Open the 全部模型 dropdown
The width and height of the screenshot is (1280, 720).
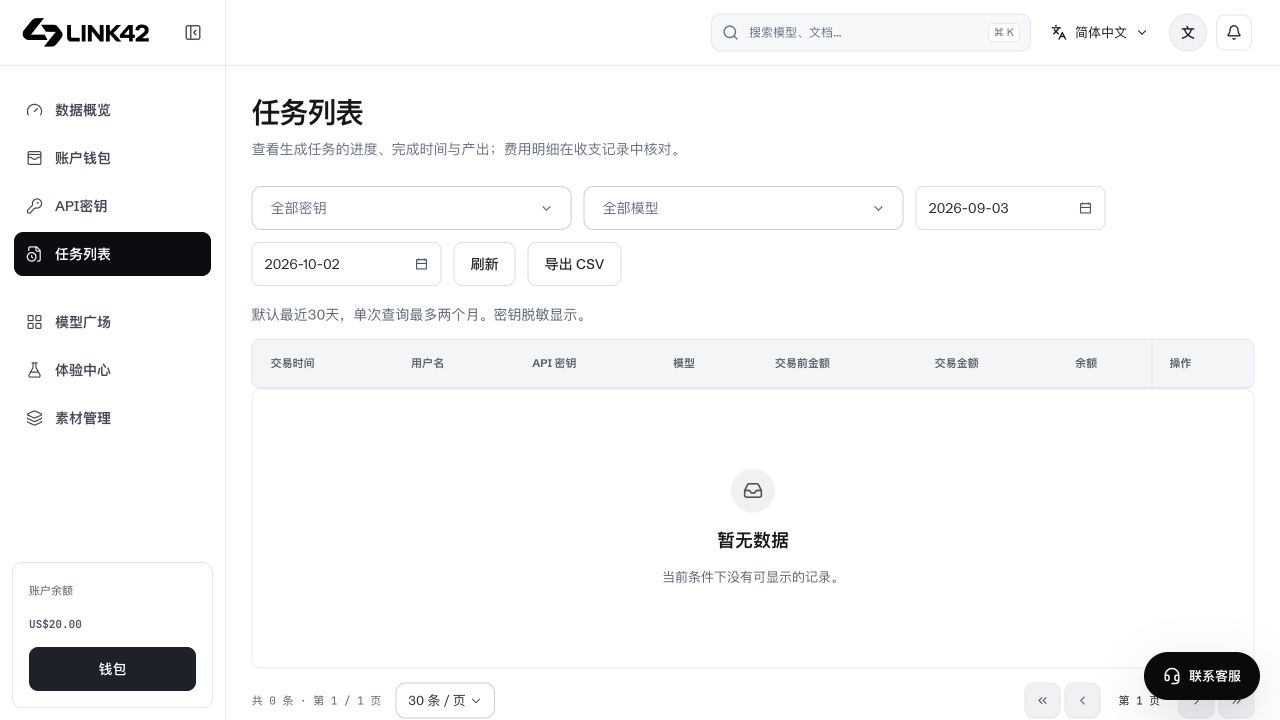pos(743,208)
